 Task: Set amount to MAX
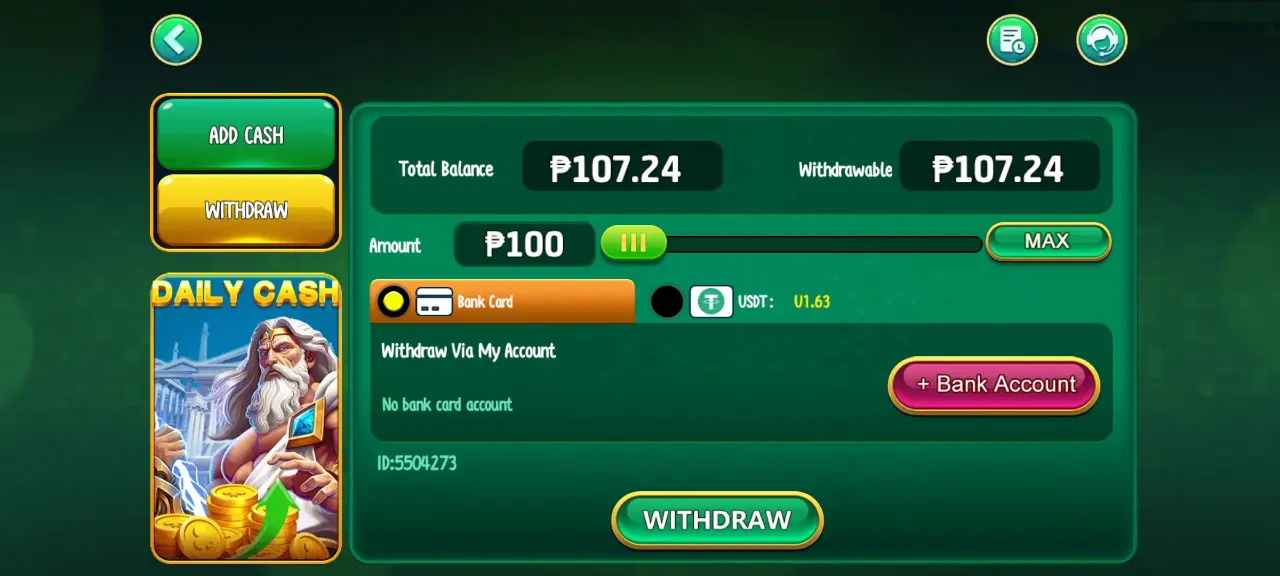1048,241
